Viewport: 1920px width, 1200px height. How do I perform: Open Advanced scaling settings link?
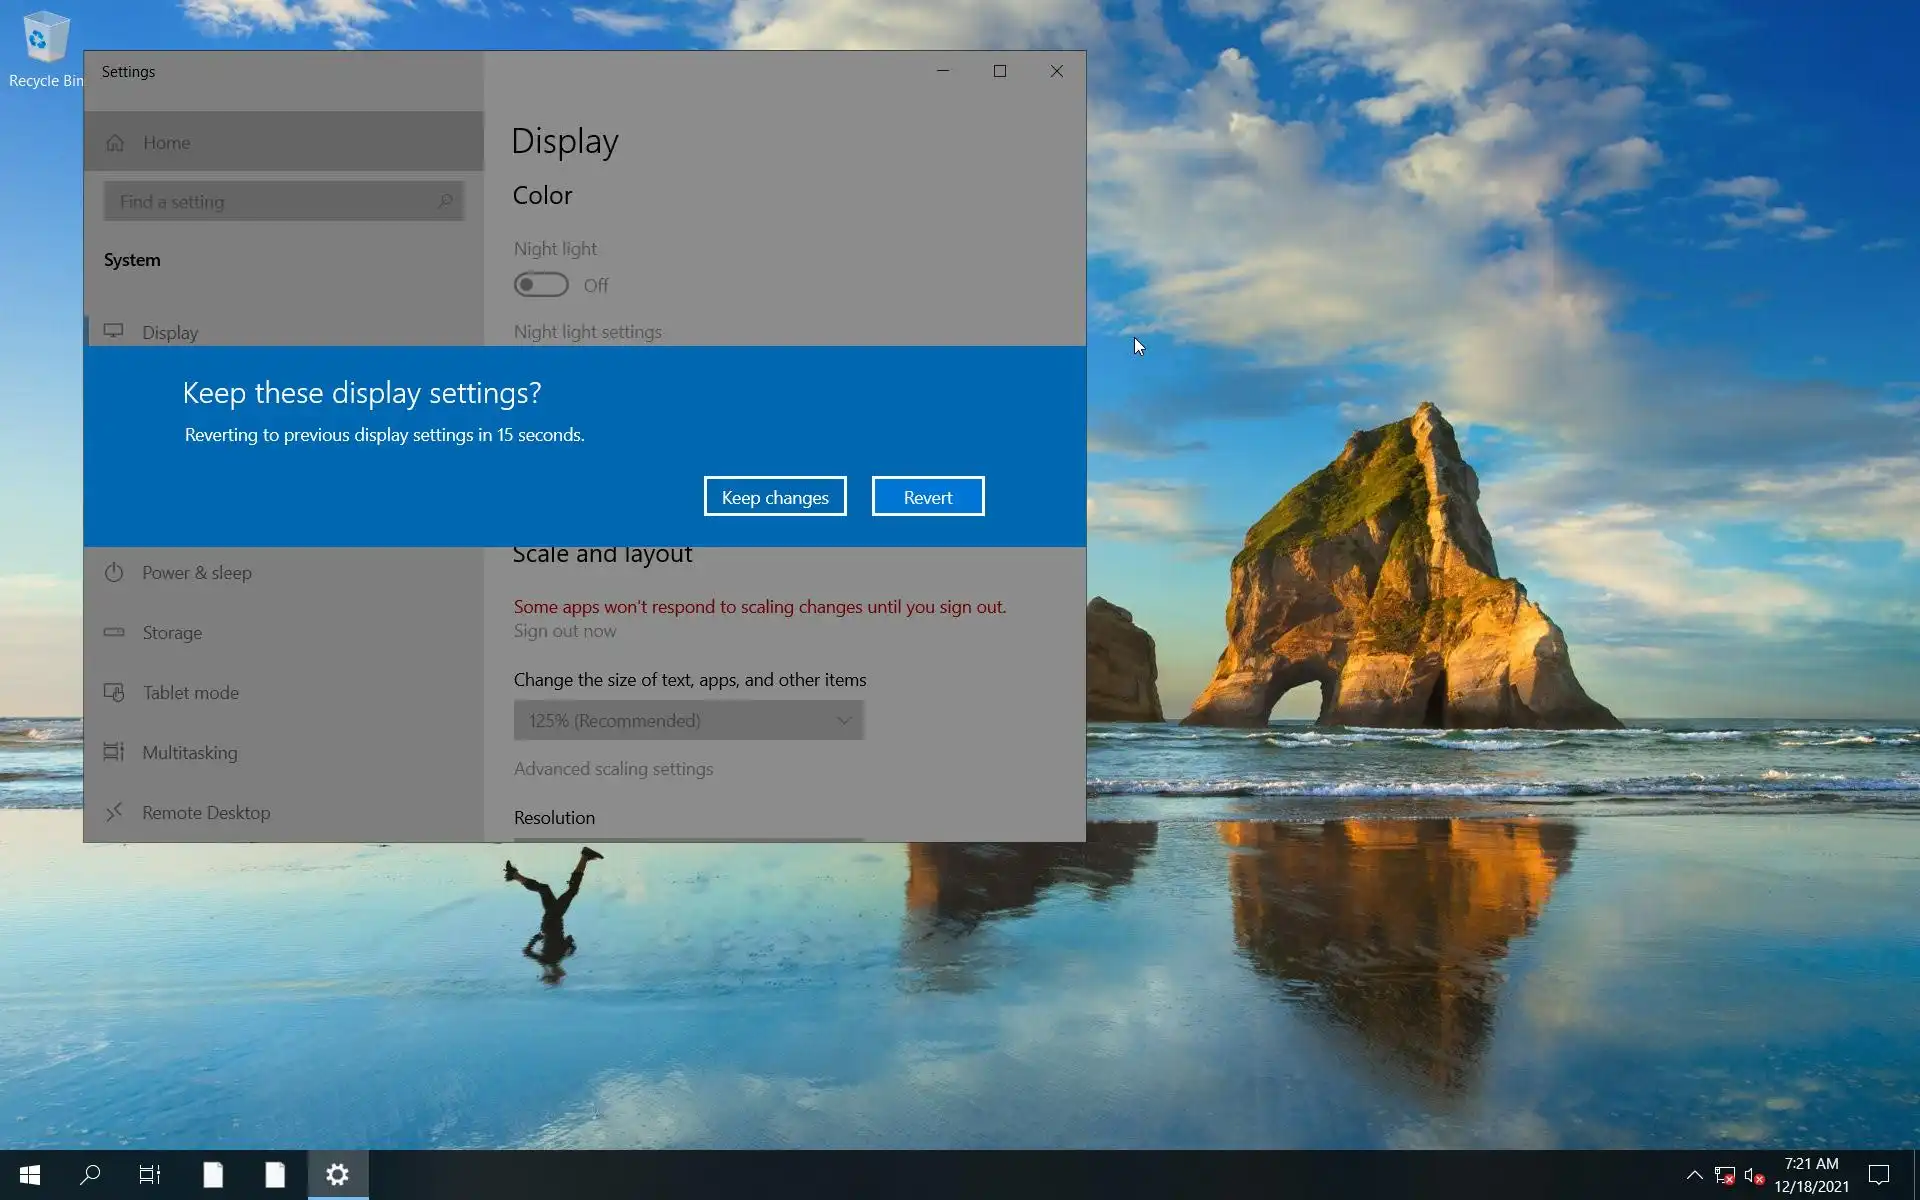tap(613, 769)
